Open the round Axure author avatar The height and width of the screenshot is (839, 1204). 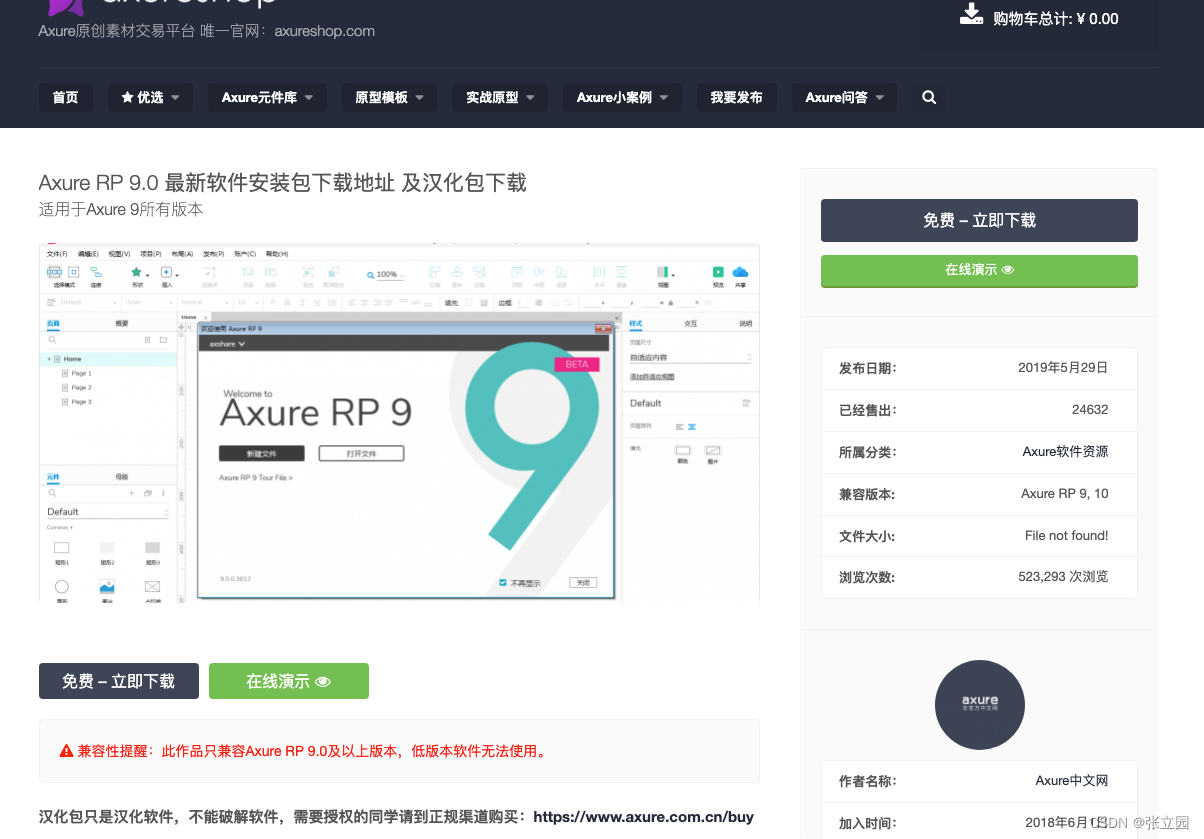980,705
